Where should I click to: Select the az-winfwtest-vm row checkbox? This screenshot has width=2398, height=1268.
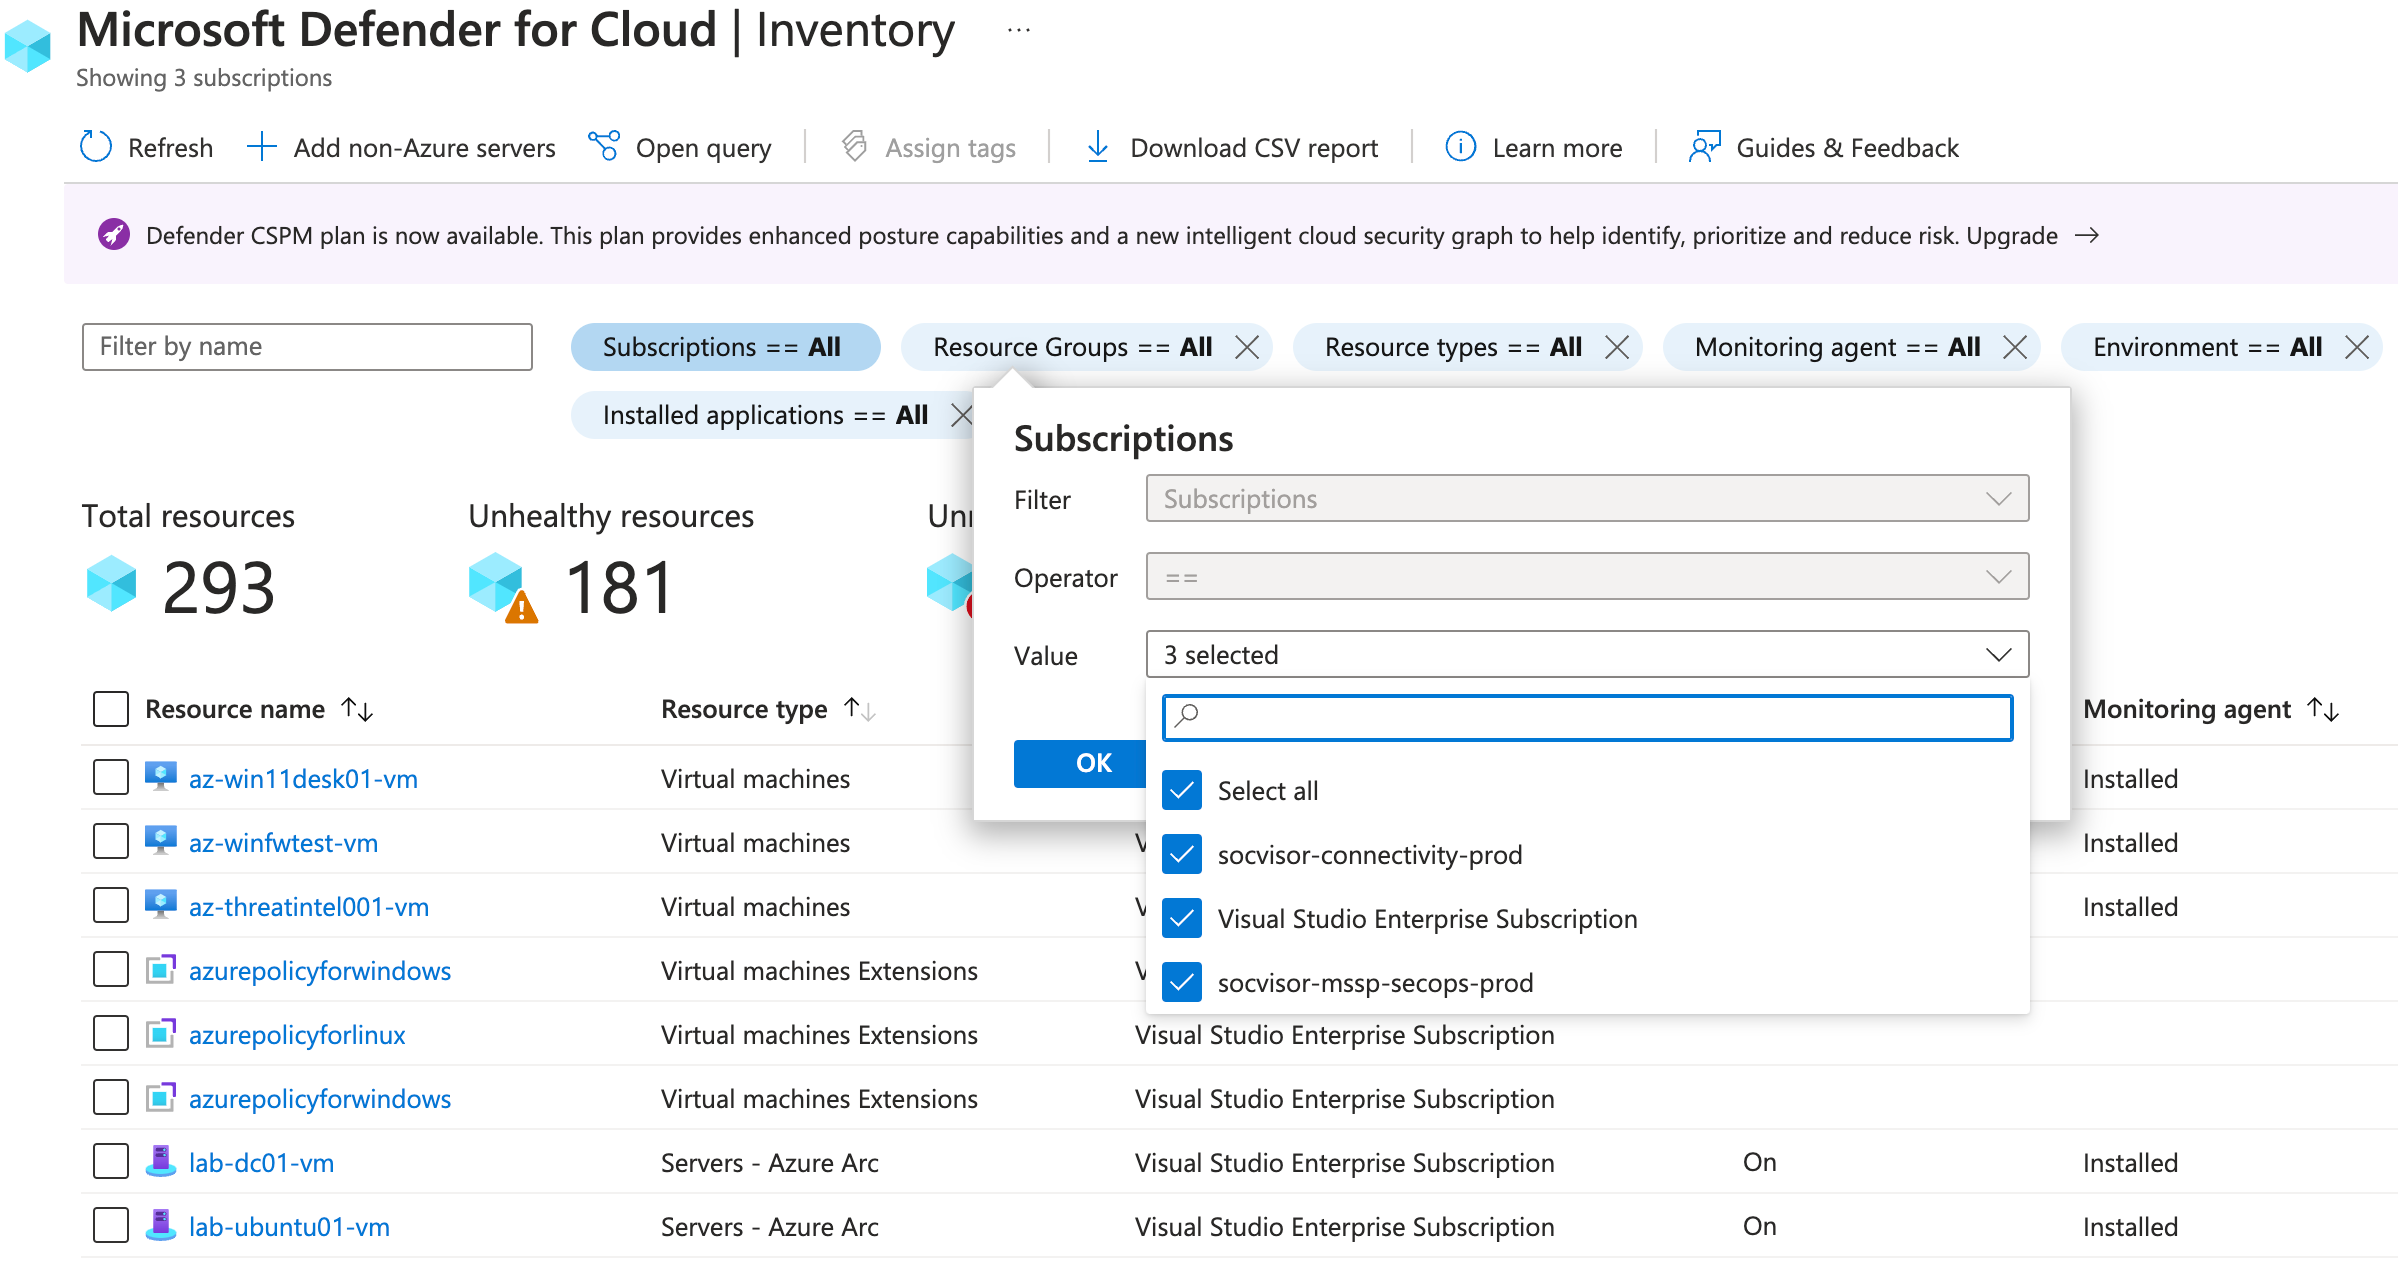coord(111,841)
